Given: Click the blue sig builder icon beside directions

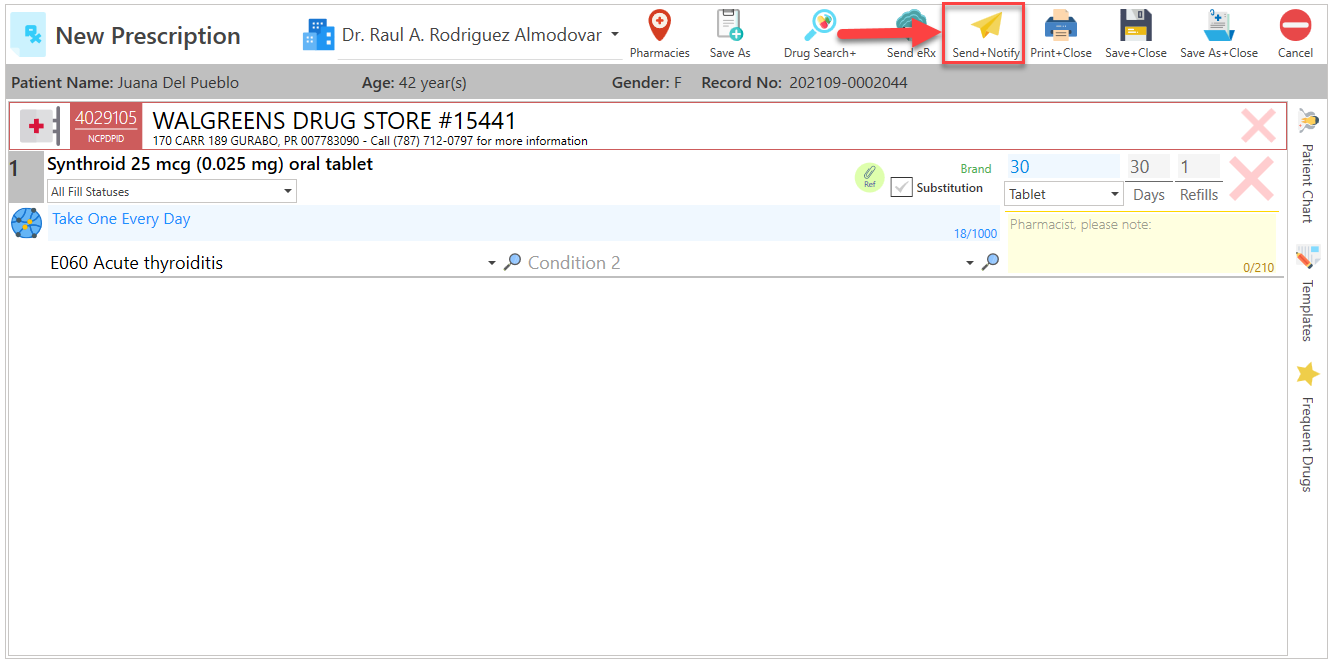Looking at the screenshot, I should point(26,222).
